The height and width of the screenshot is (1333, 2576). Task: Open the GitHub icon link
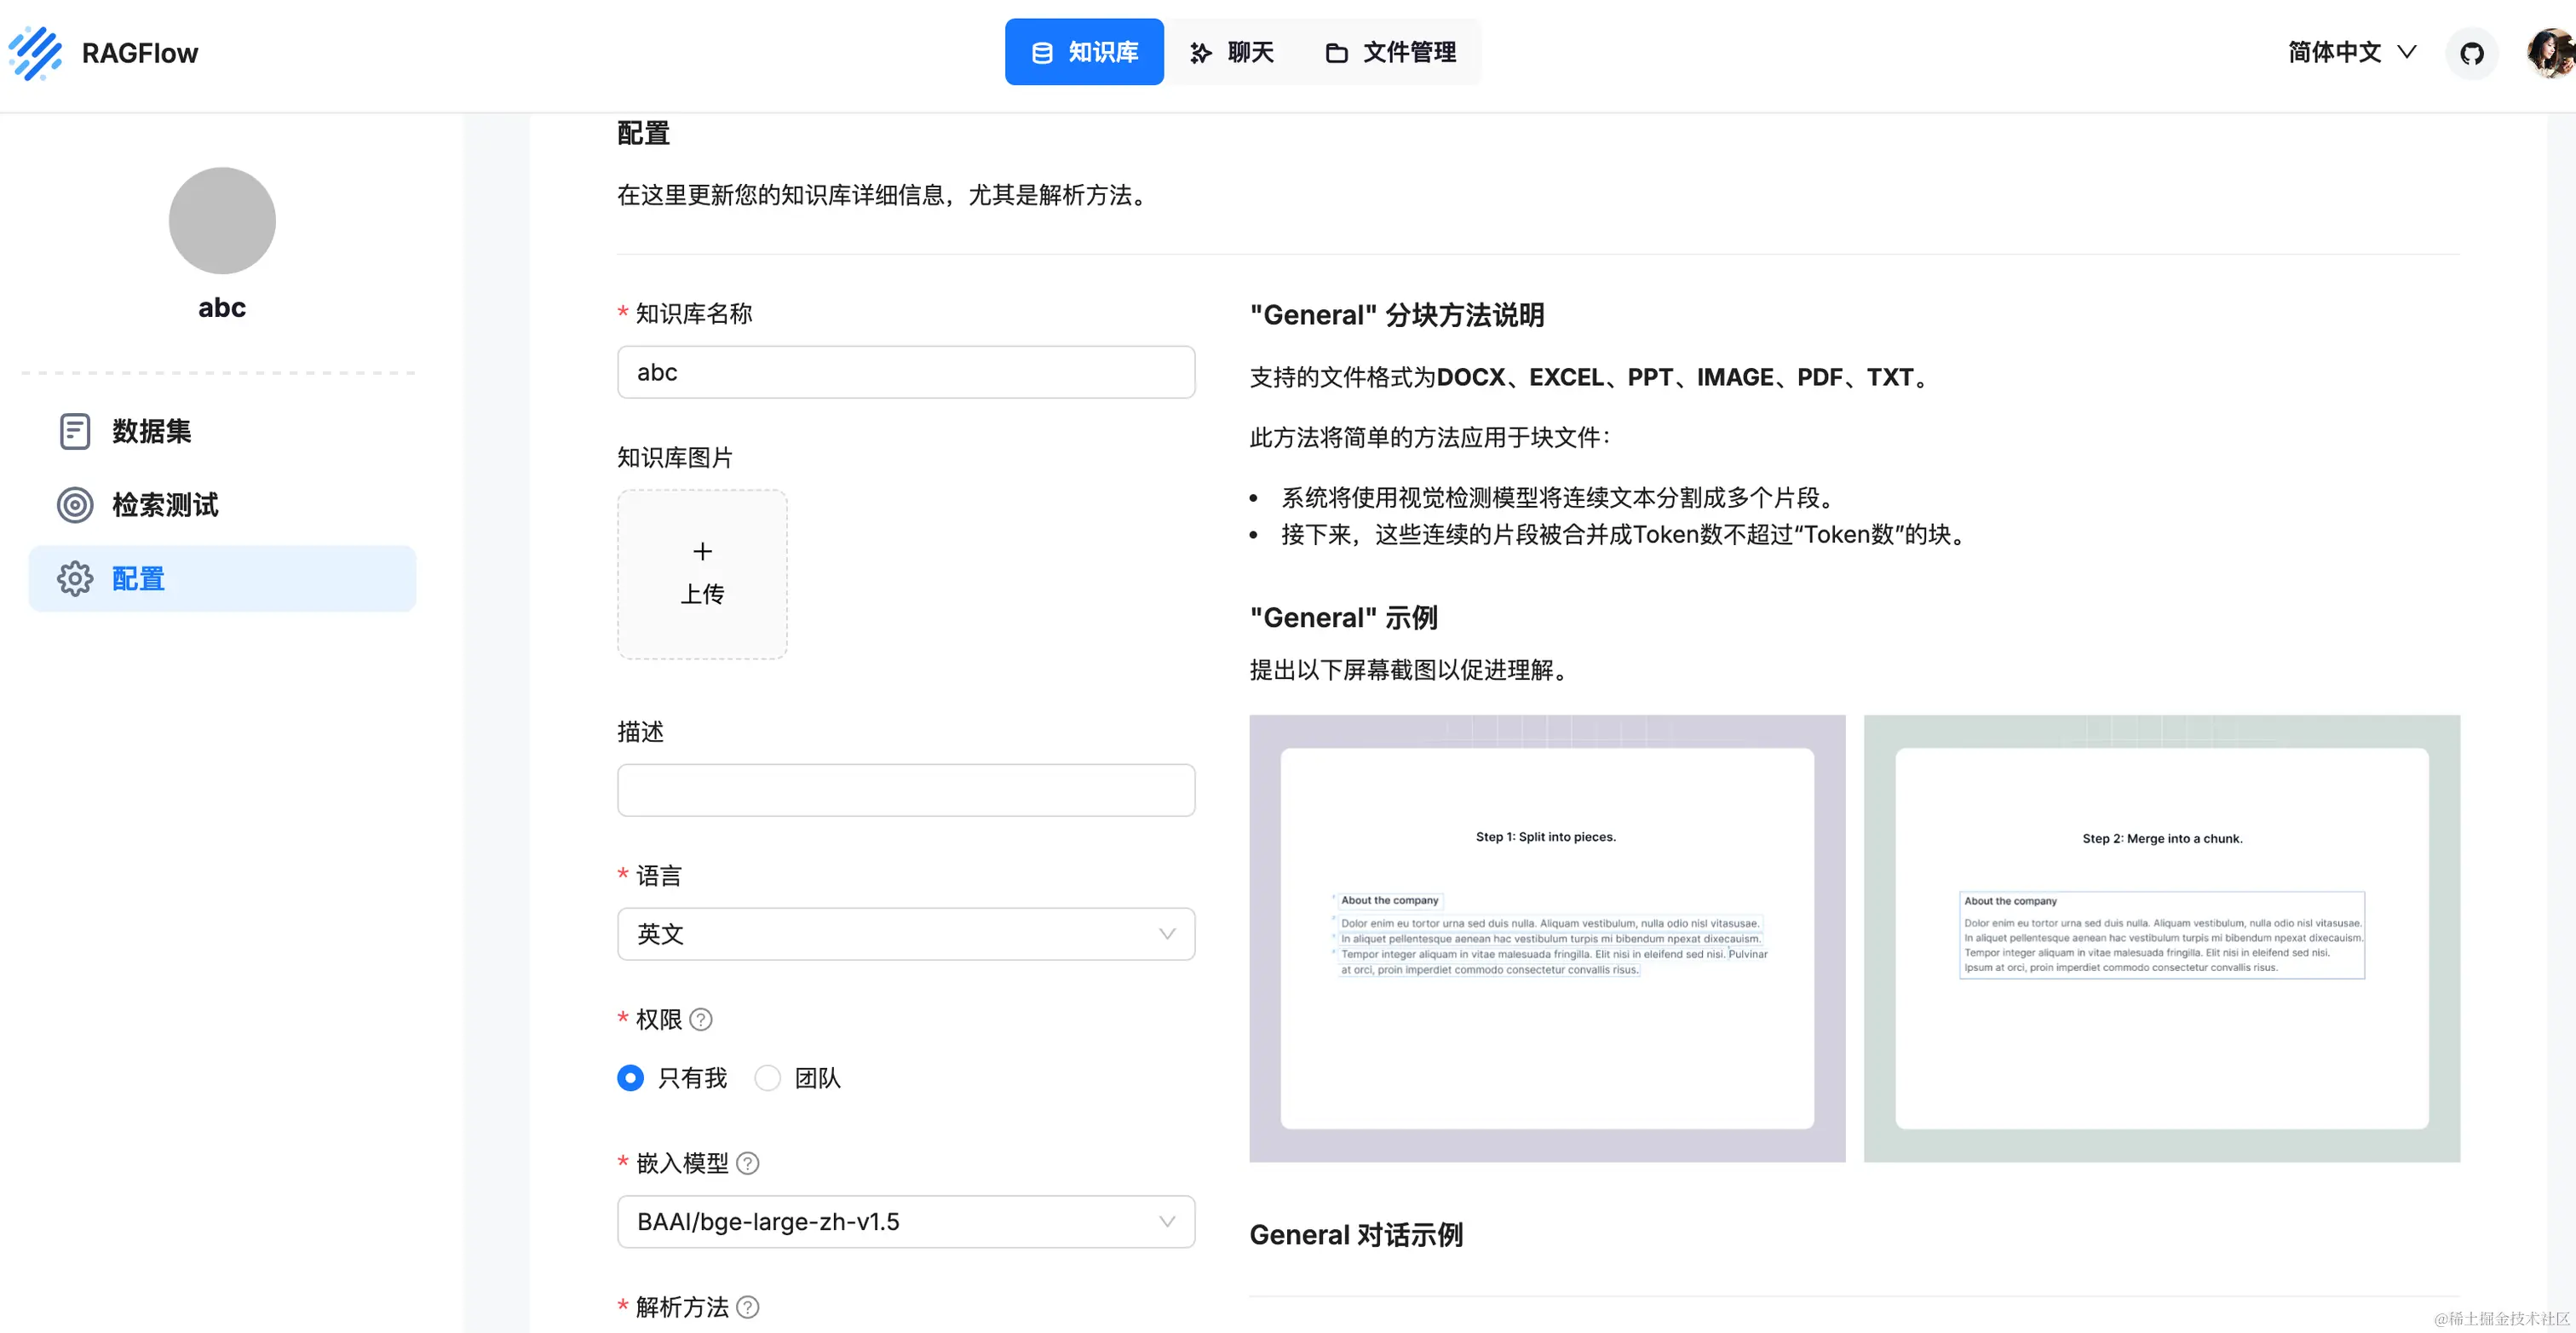click(x=2471, y=53)
